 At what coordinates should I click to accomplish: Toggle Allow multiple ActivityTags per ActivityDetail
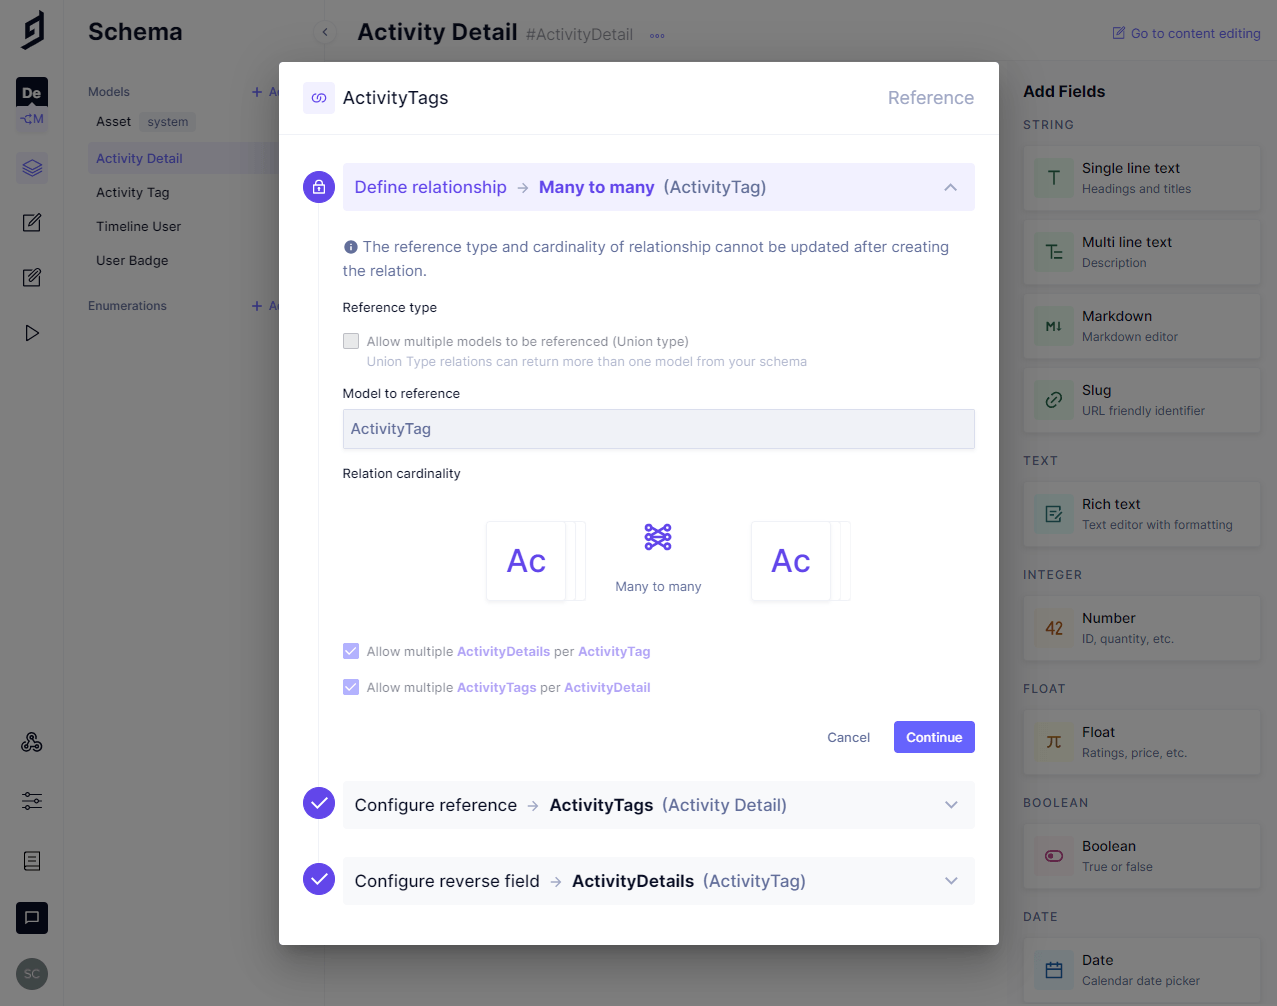[x=351, y=687]
